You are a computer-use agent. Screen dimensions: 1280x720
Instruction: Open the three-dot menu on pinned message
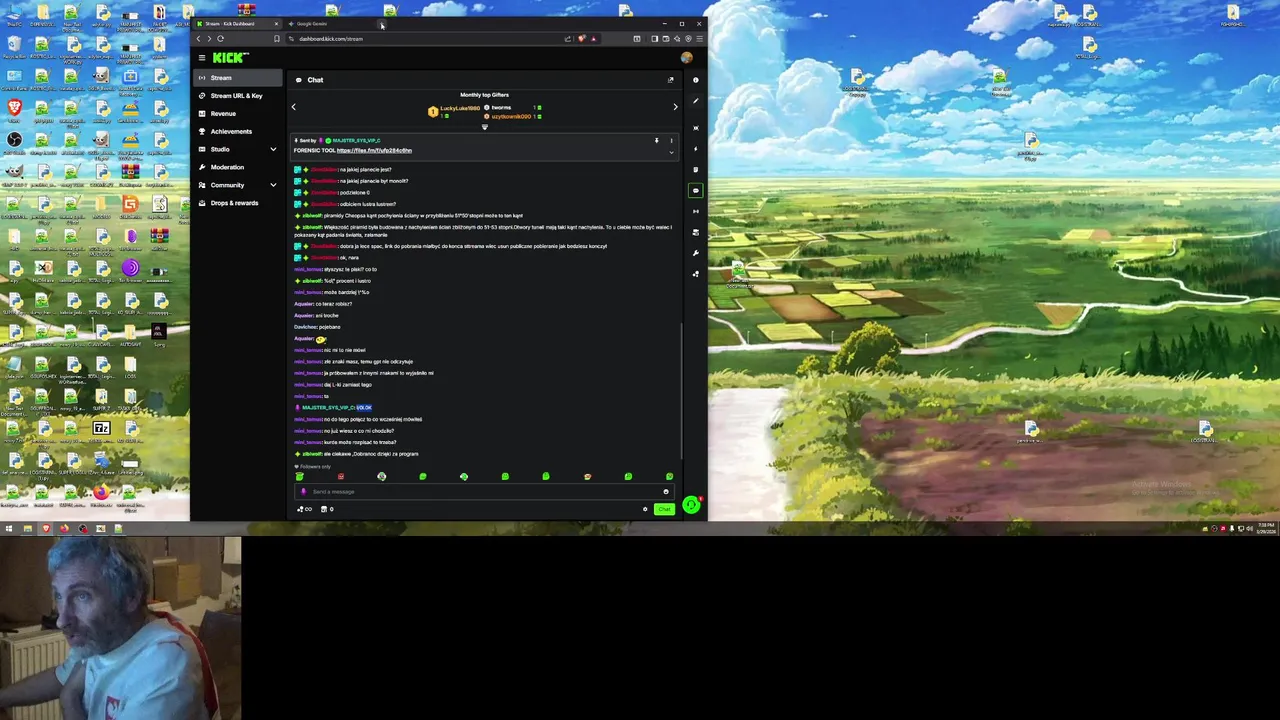[x=671, y=141]
